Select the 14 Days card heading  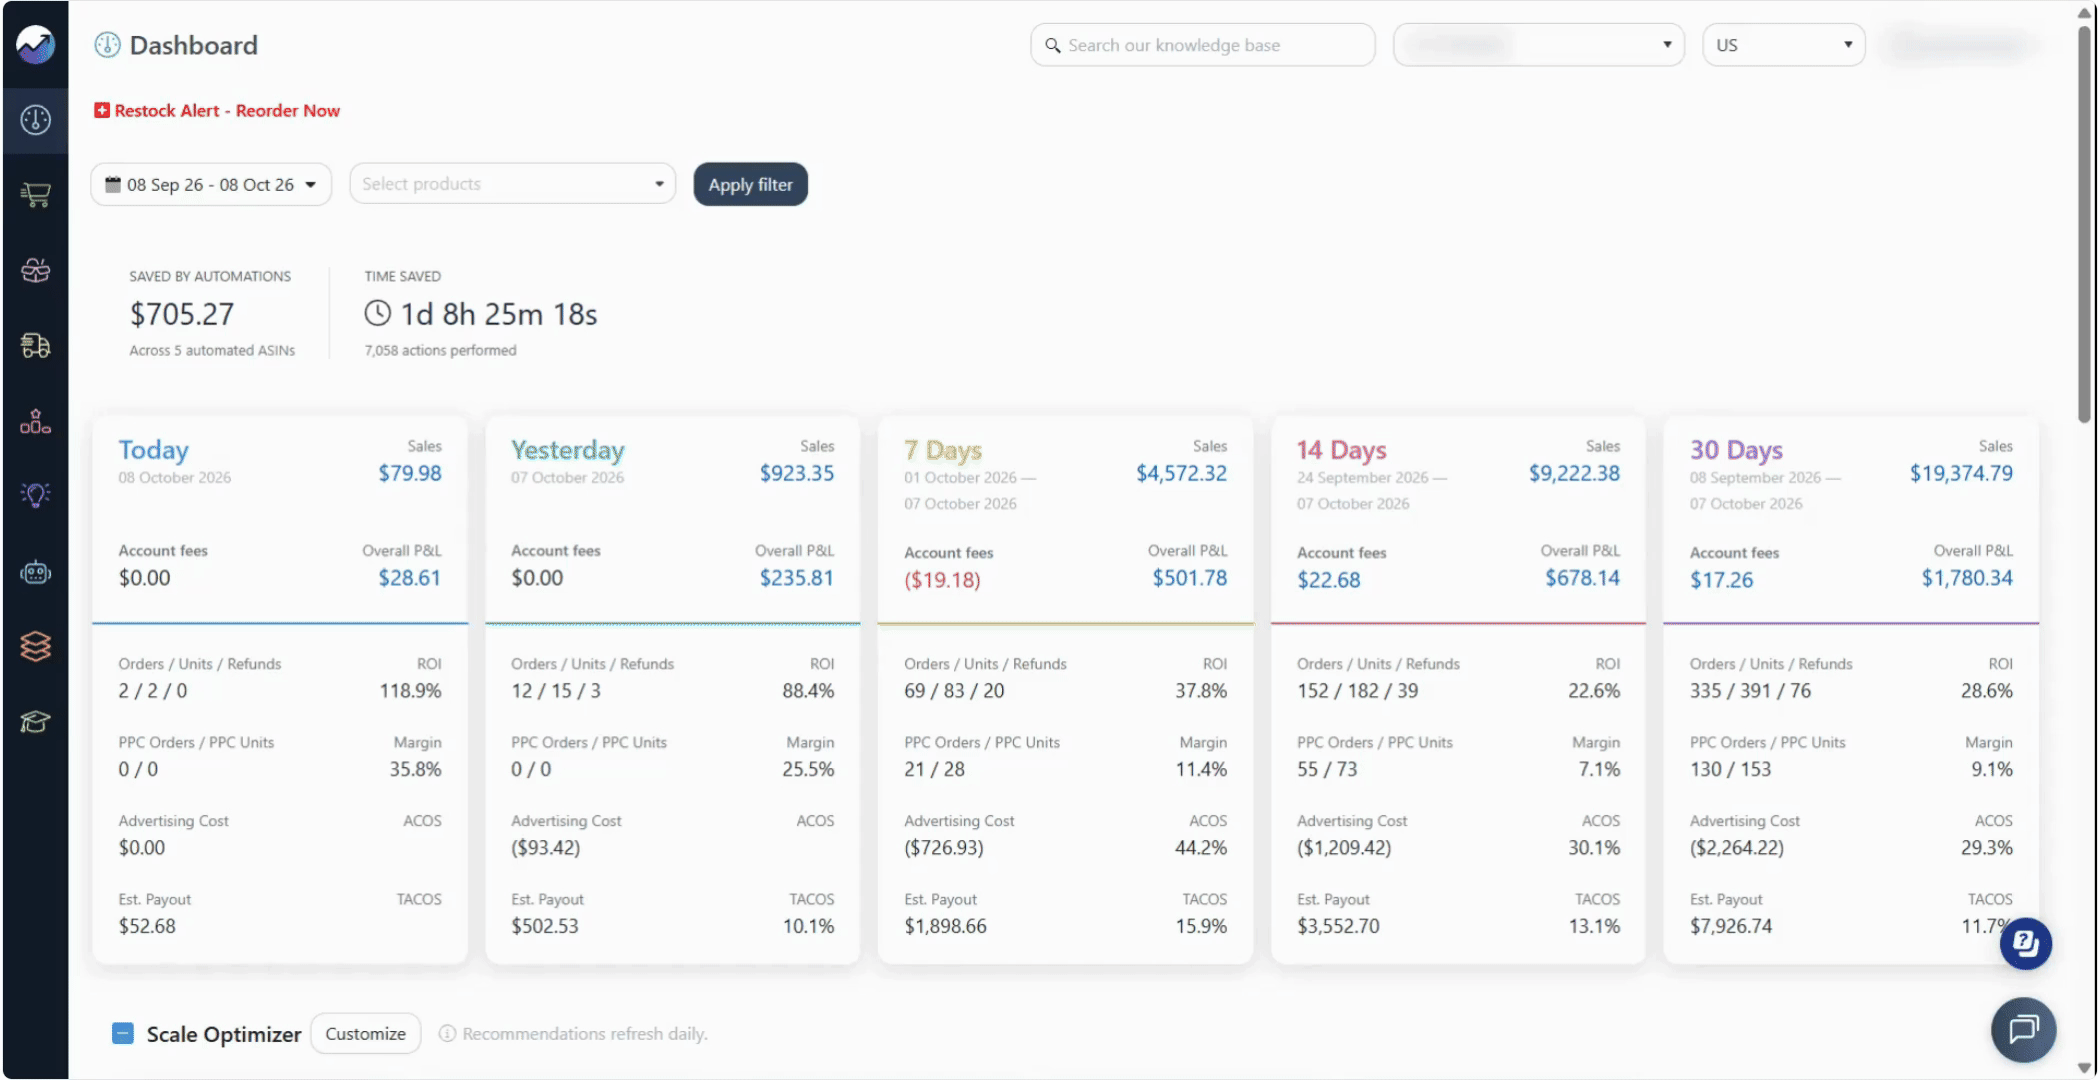(1341, 450)
